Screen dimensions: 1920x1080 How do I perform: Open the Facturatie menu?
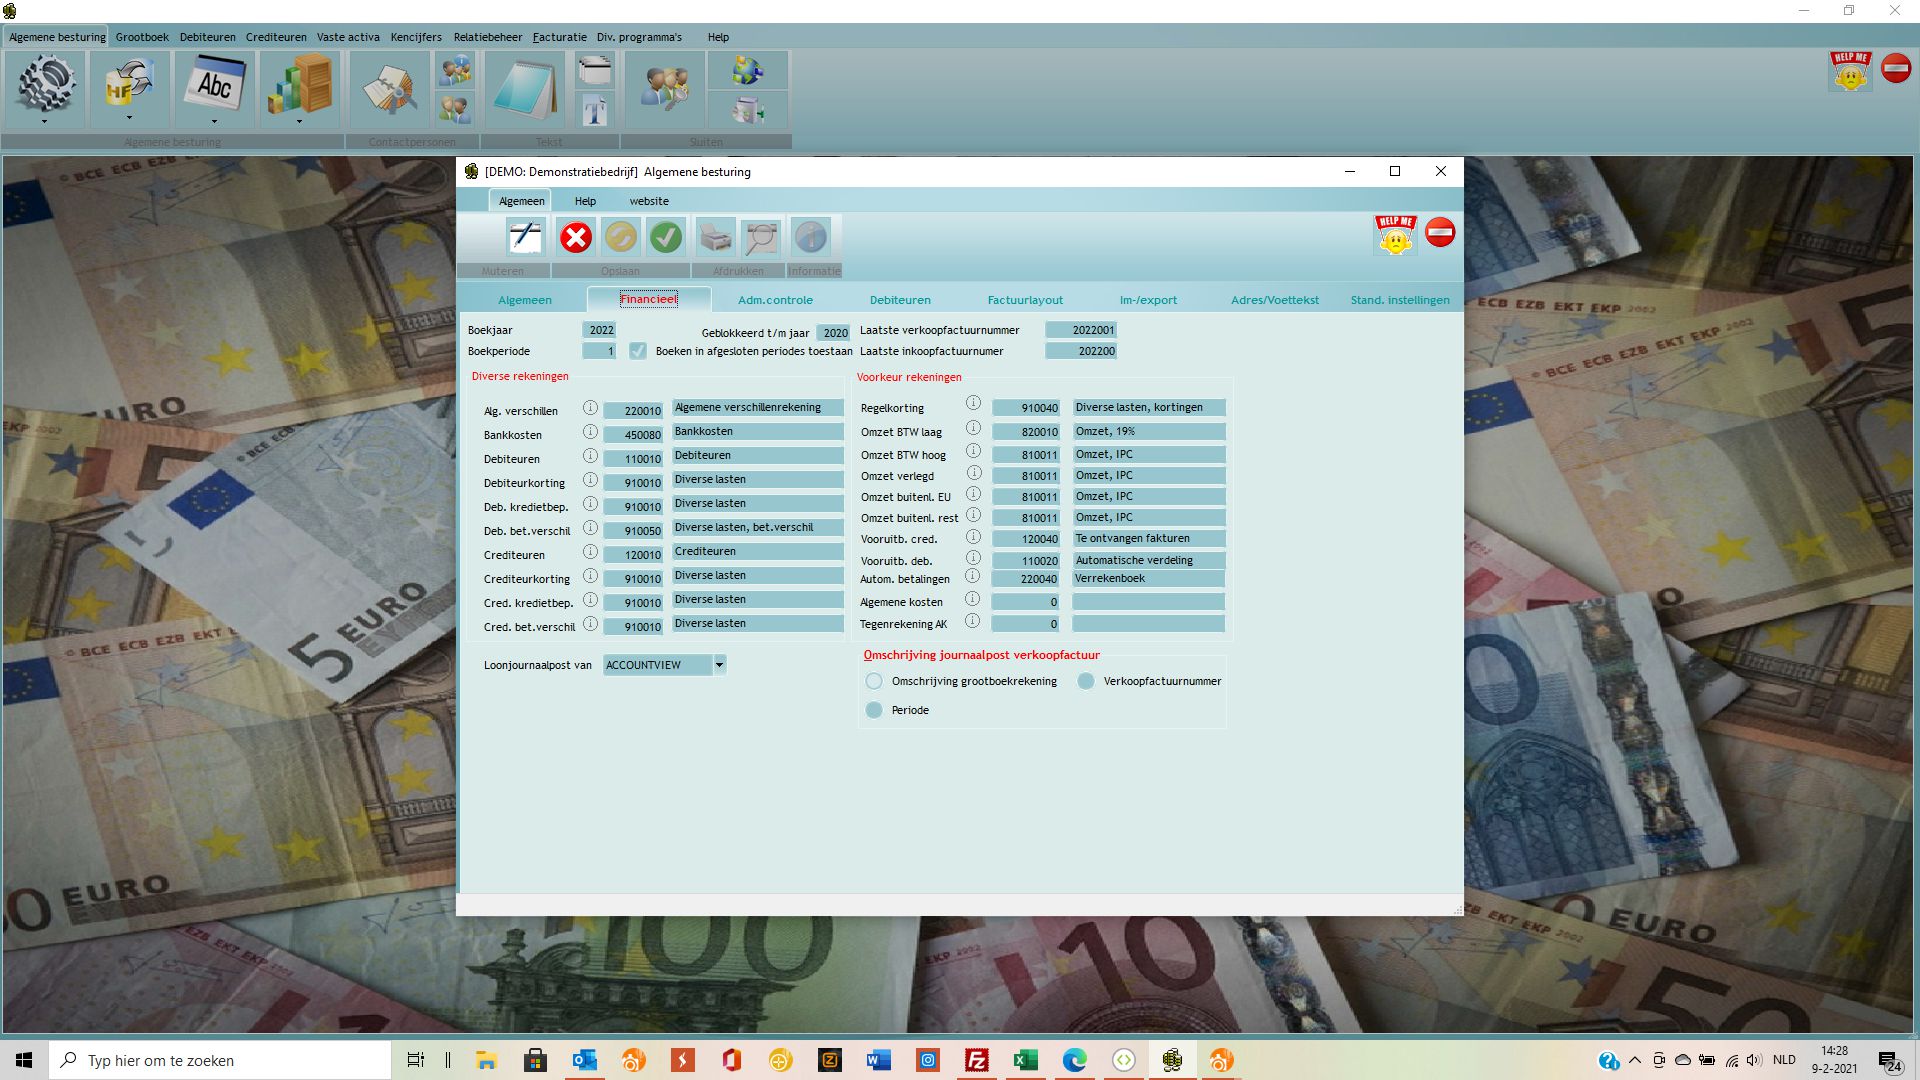559,37
